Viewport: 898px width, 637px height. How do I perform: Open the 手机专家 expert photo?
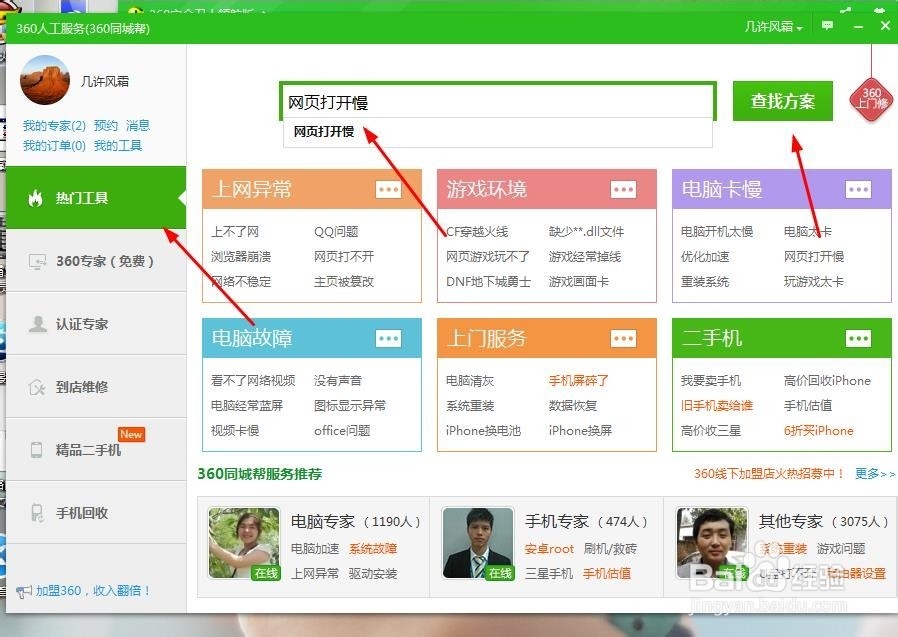tap(478, 543)
